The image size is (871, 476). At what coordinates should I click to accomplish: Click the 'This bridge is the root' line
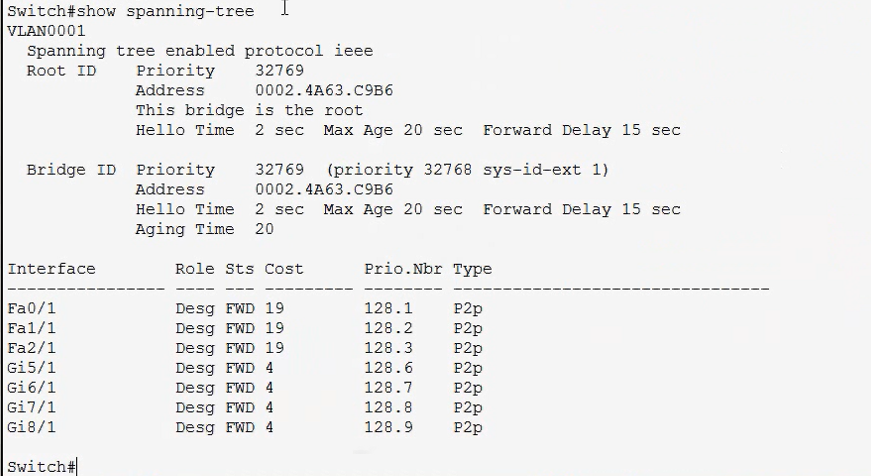coord(249,110)
